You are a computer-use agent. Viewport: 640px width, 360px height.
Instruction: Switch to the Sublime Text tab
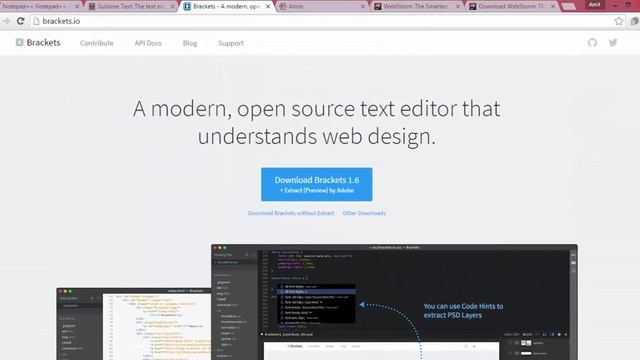131,7
